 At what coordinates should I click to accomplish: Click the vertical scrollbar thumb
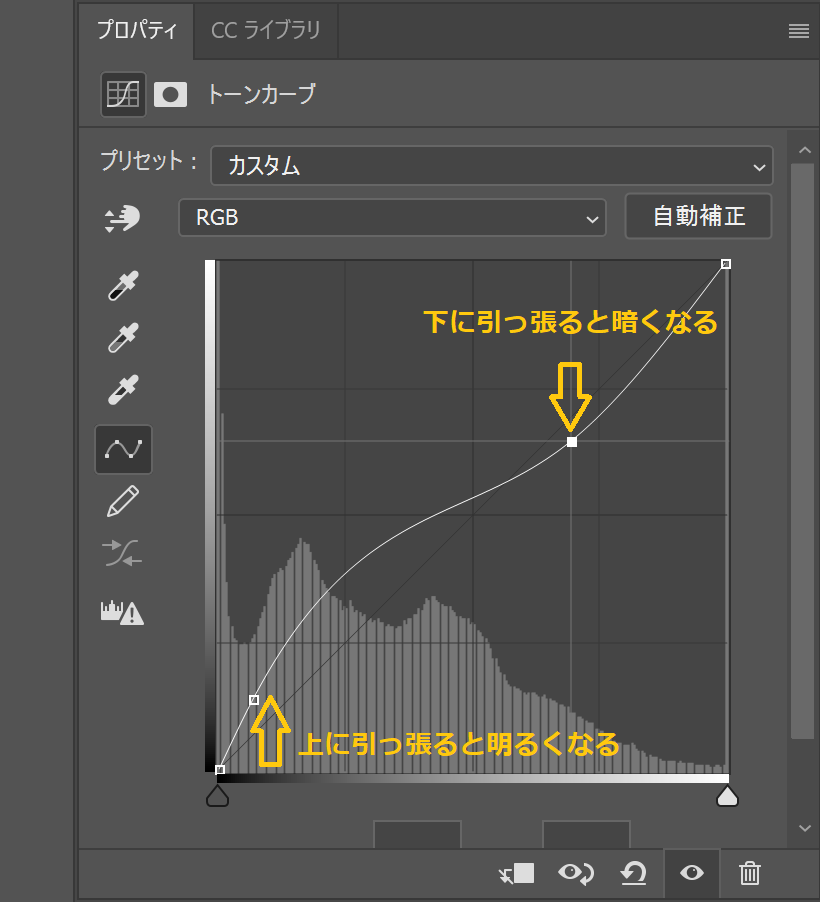[x=803, y=451]
